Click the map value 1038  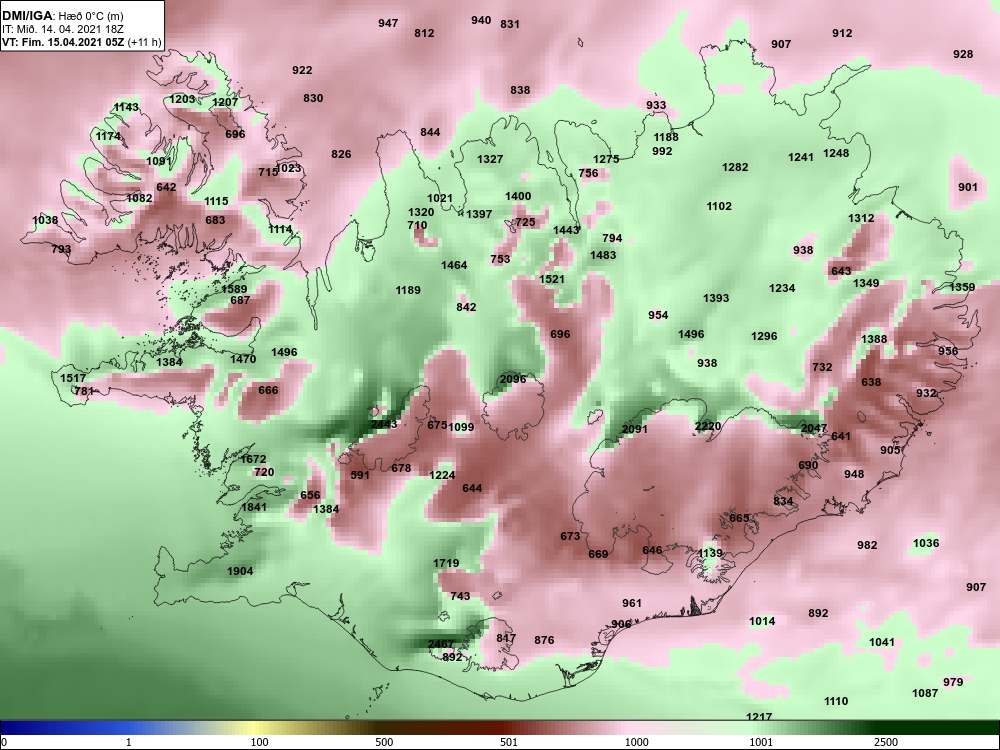pos(45,221)
